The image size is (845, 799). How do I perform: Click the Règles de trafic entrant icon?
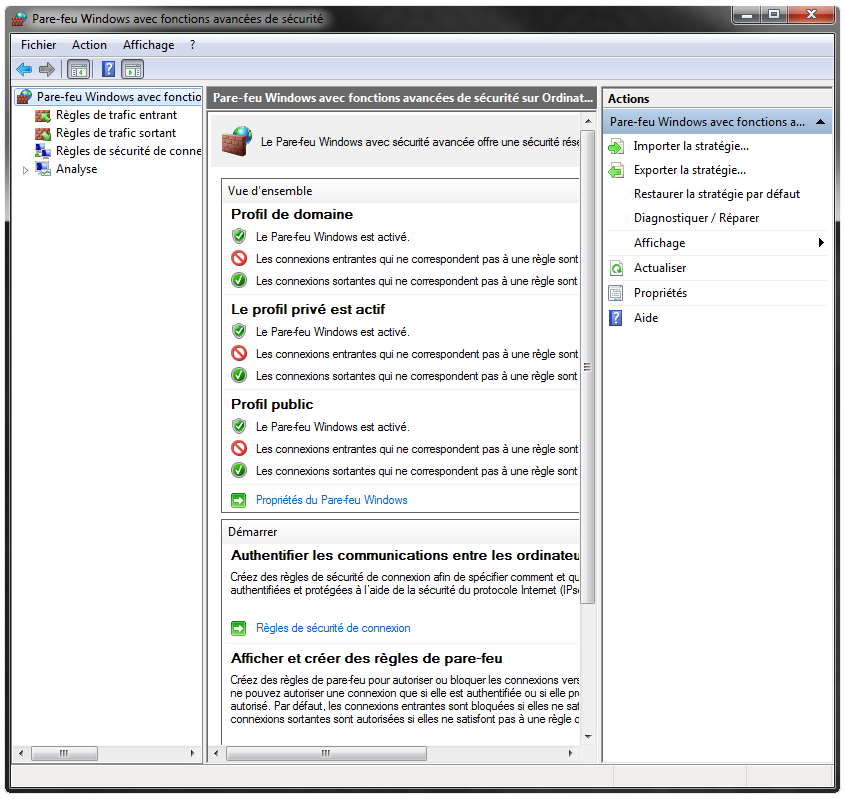[x=43, y=115]
